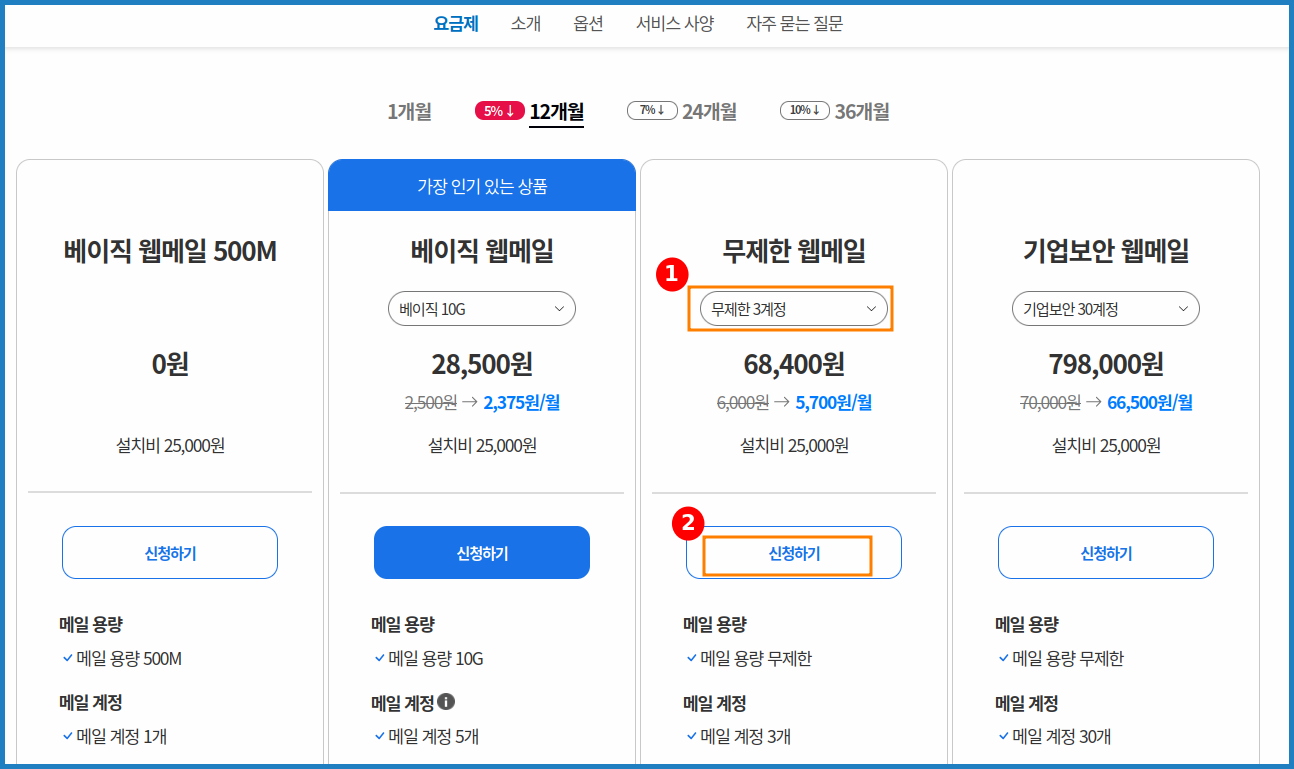Open the 베이직 10G account dropdown
Viewport: 1294px width, 769px height.
(481, 308)
